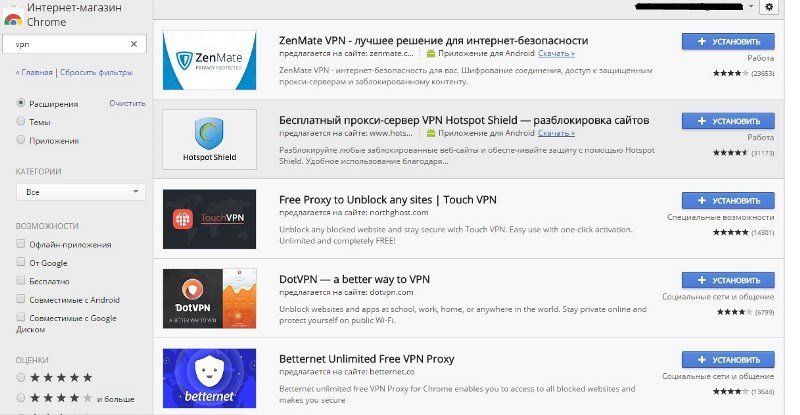Select the Приложения radio button
The image size is (800, 415).
tap(20, 140)
